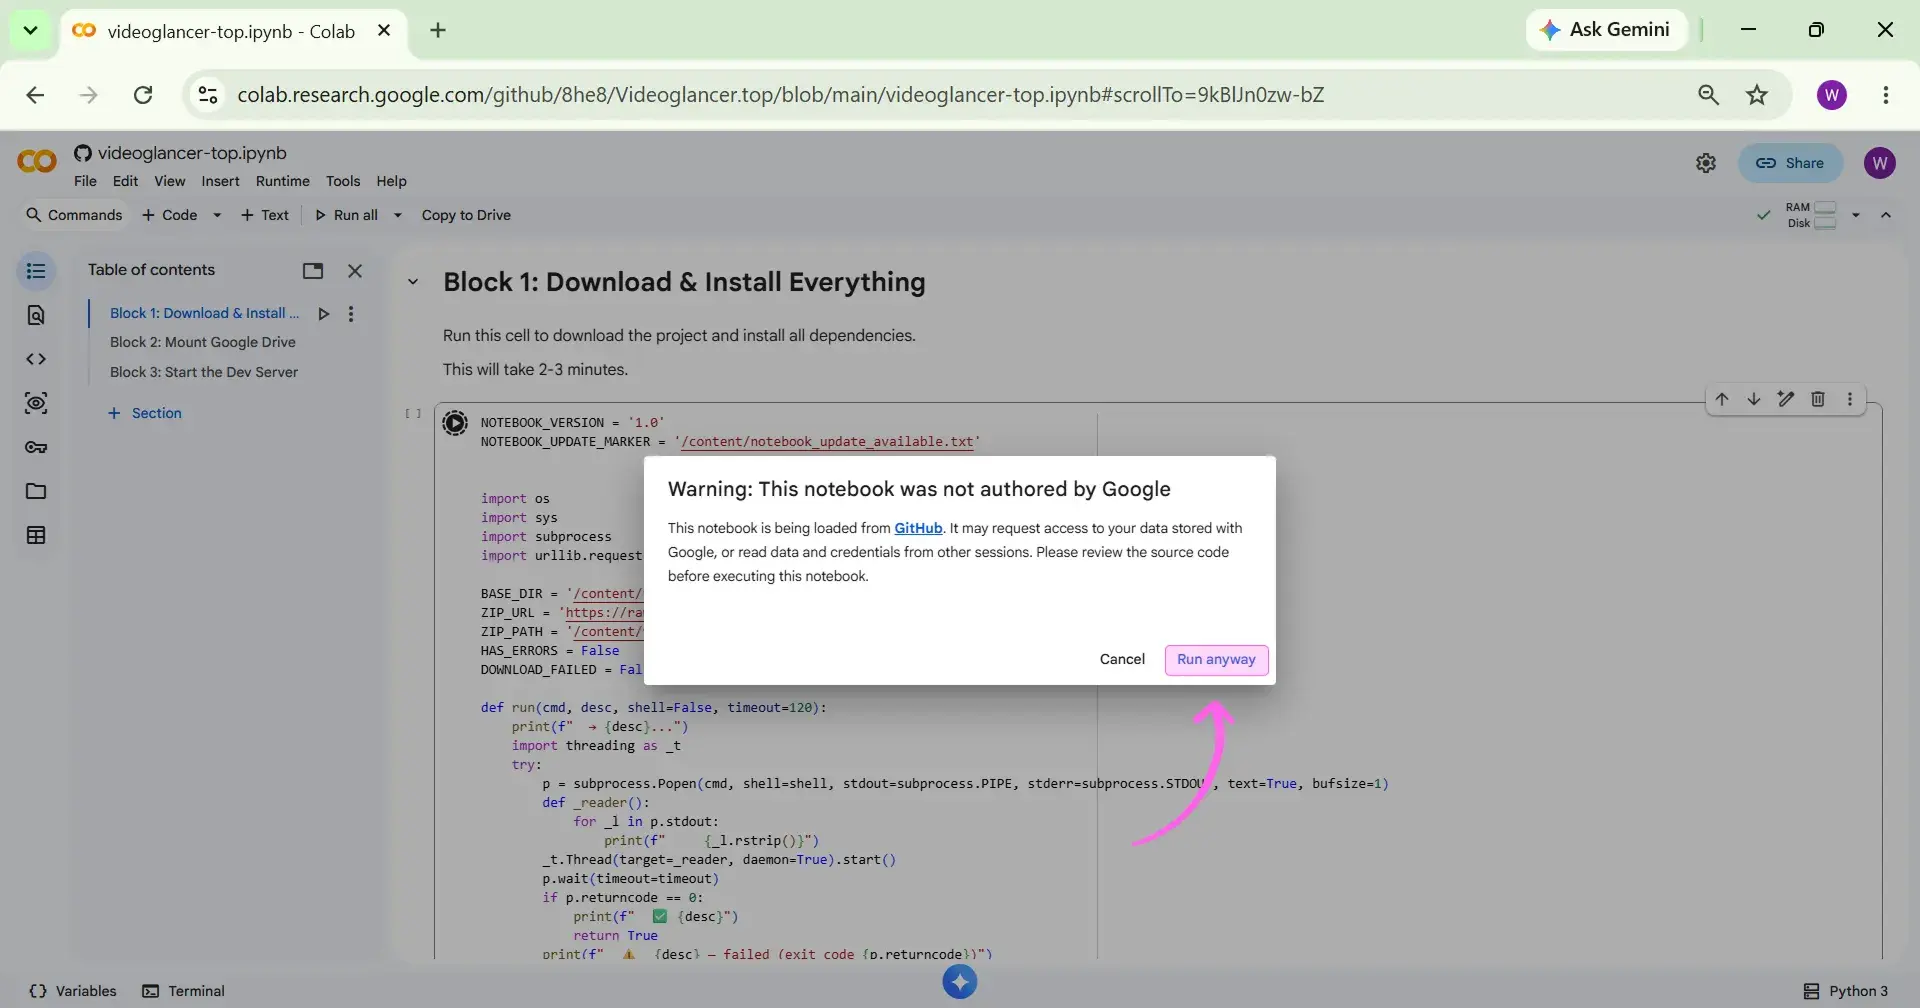
Task: Click RAM Disk usage indicator
Action: [1811, 215]
